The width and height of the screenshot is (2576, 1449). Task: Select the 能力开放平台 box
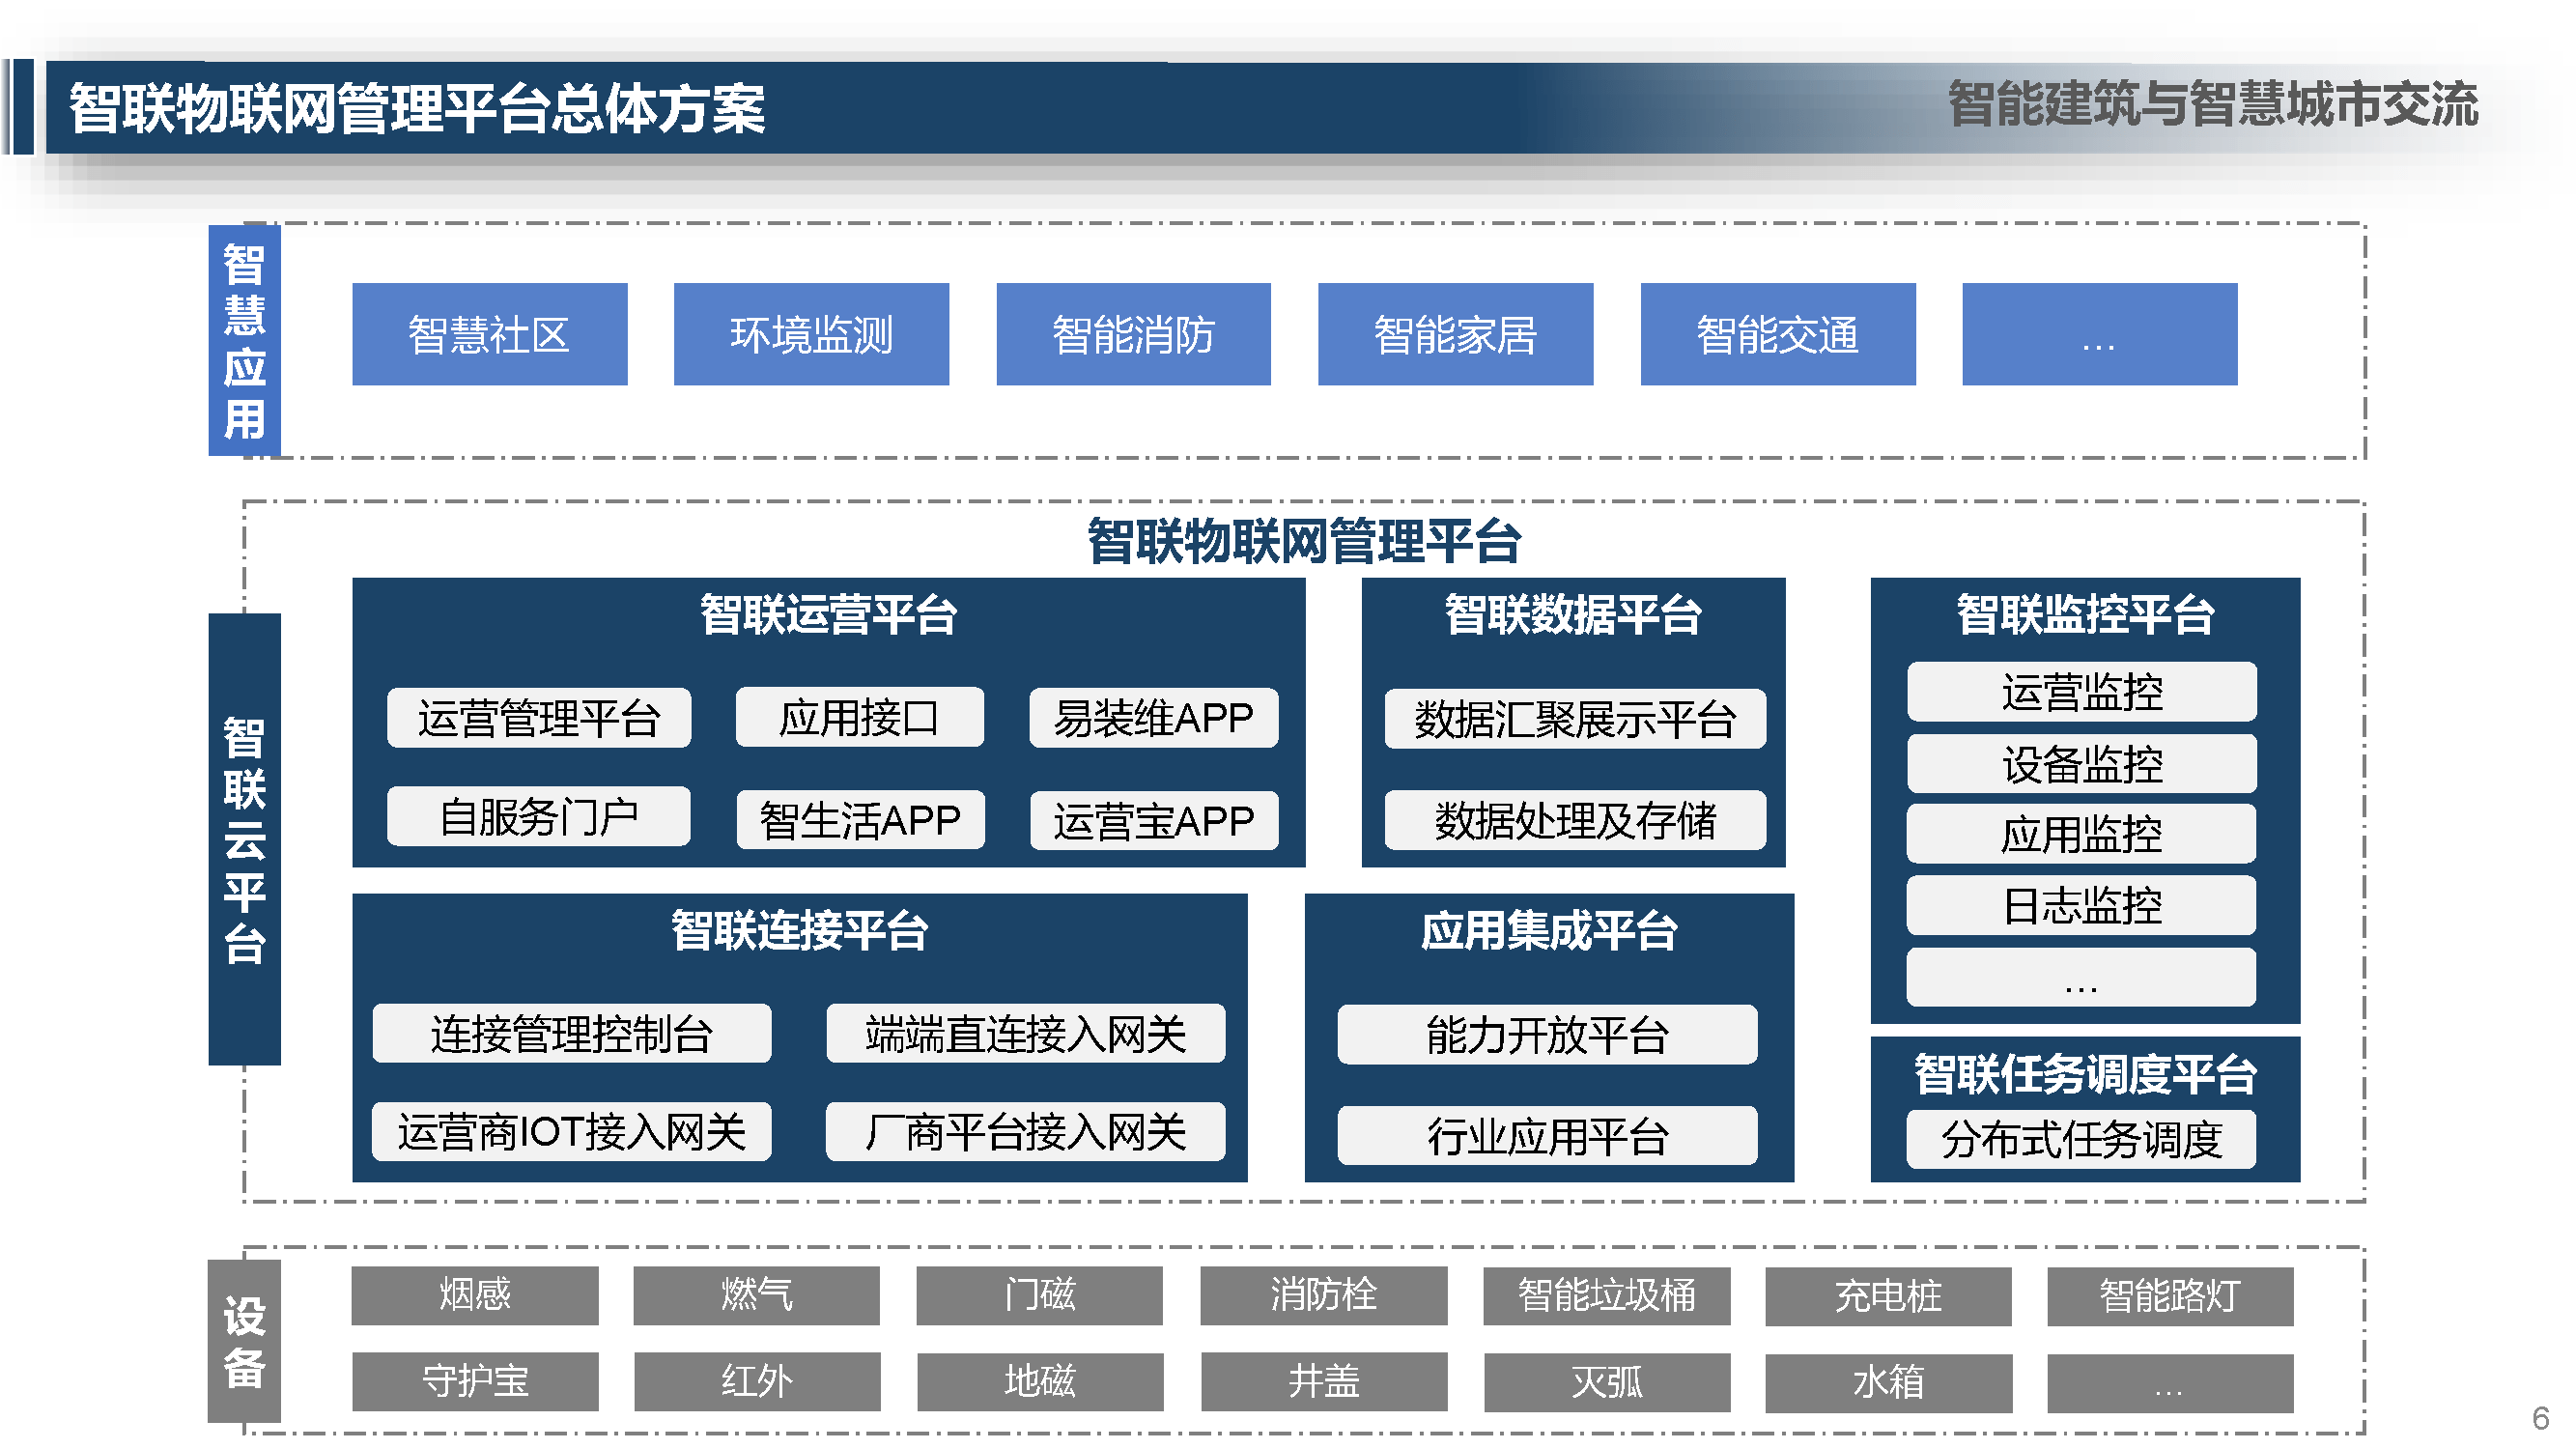1547,1035
